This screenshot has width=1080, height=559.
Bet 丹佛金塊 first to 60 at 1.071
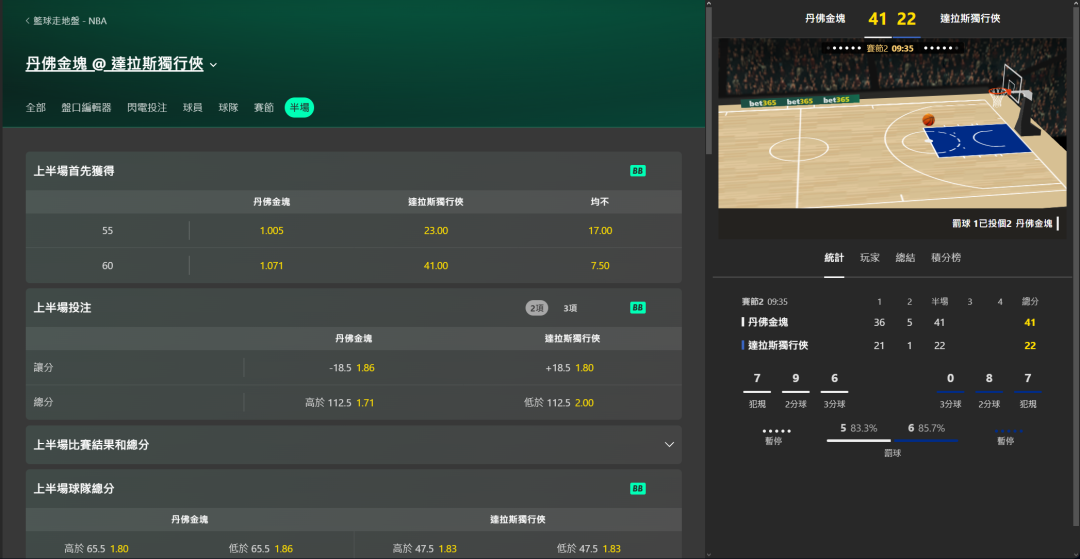click(x=271, y=266)
